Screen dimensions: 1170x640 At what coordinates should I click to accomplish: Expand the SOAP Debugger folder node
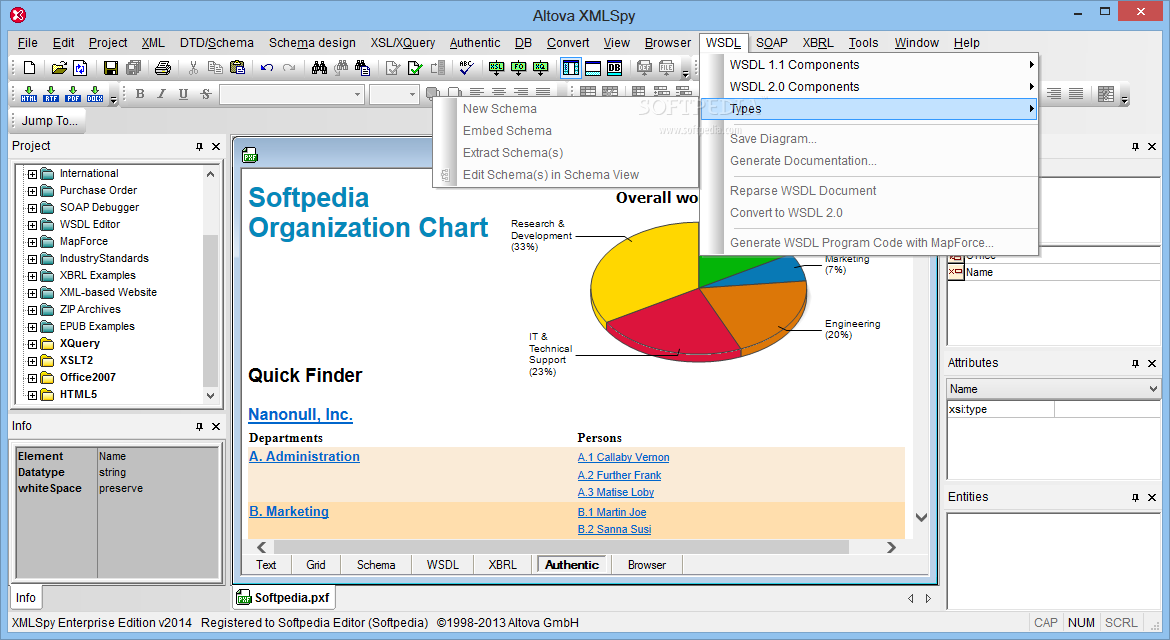(x=32, y=208)
